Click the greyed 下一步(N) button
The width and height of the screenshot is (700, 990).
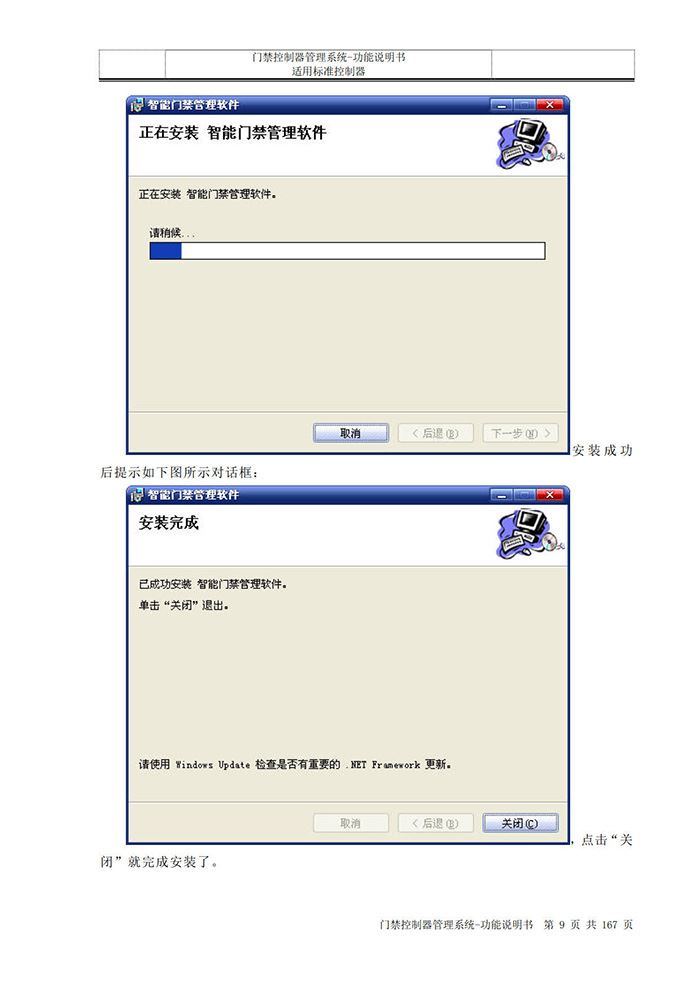pyautogui.click(x=520, y=433)
